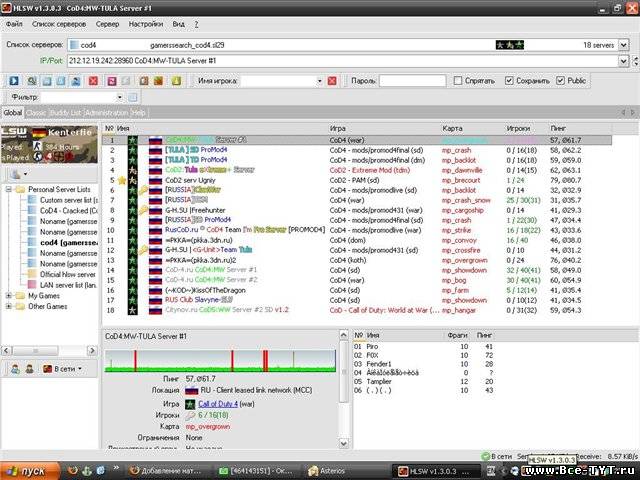Viewport: 640px width, 480px height.
Task: Click the Russian flag on row 14 CoD-4.ru Server #1
Action: 156,270
